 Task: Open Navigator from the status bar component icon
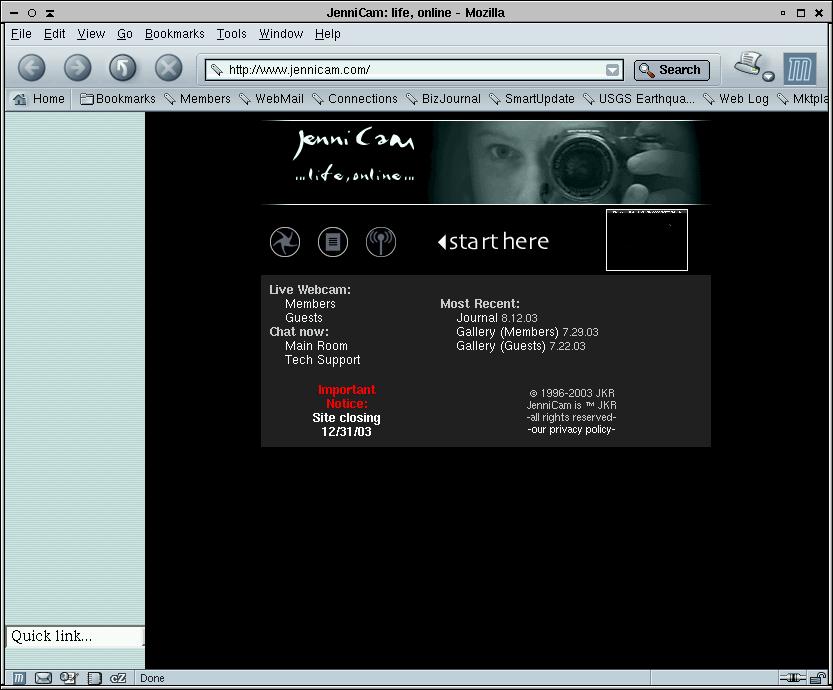19,678
